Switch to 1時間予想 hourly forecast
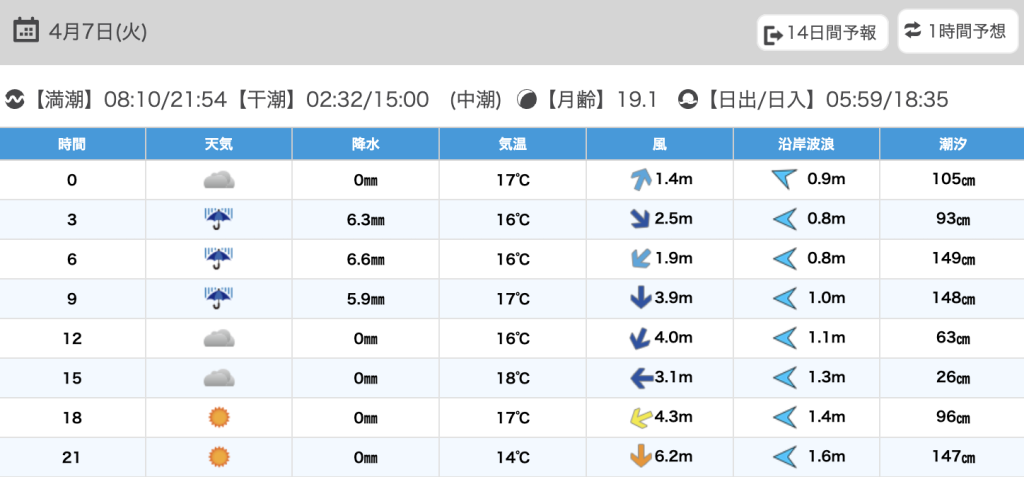 coord(954,31)
